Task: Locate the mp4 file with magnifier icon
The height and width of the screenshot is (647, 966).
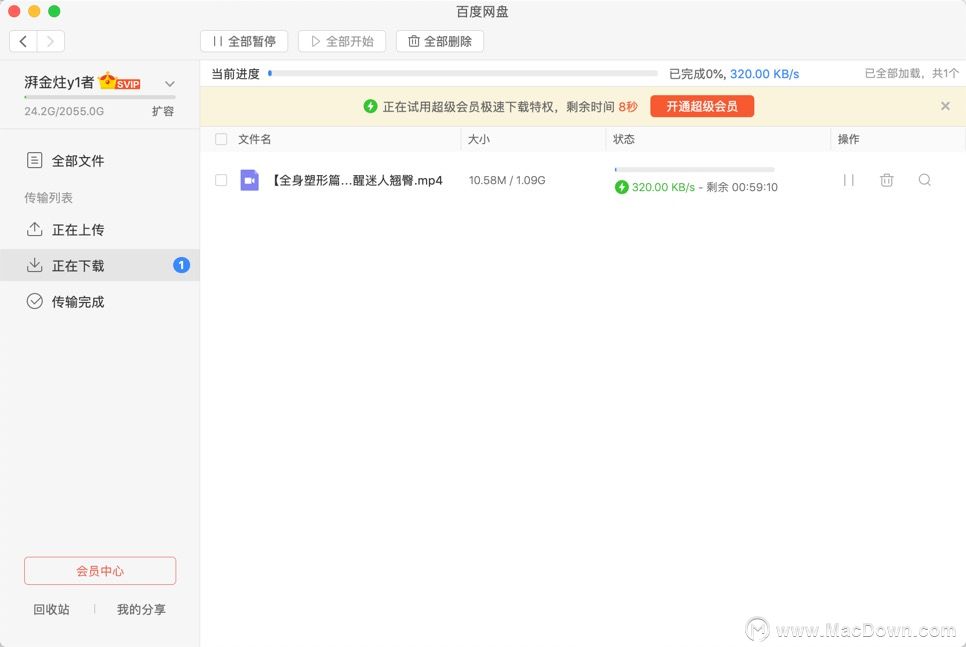Action: 925,180
